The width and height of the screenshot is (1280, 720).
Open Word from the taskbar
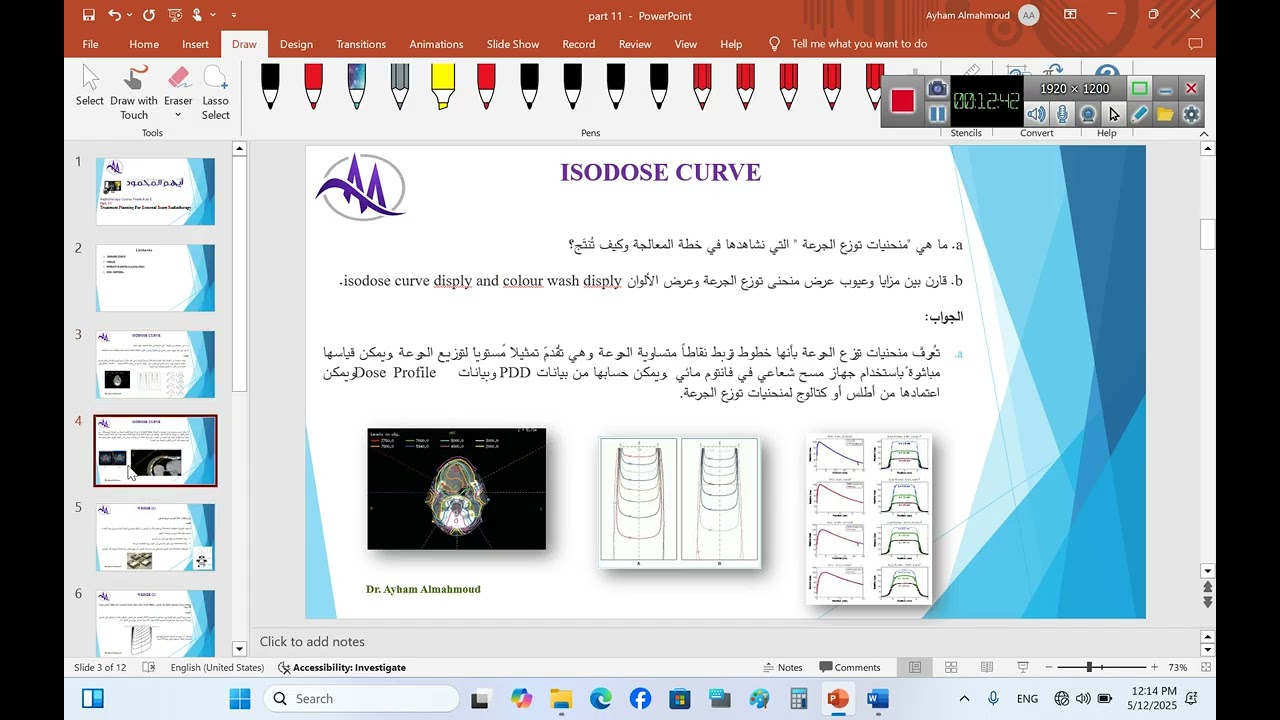click(x=877, y=699)
